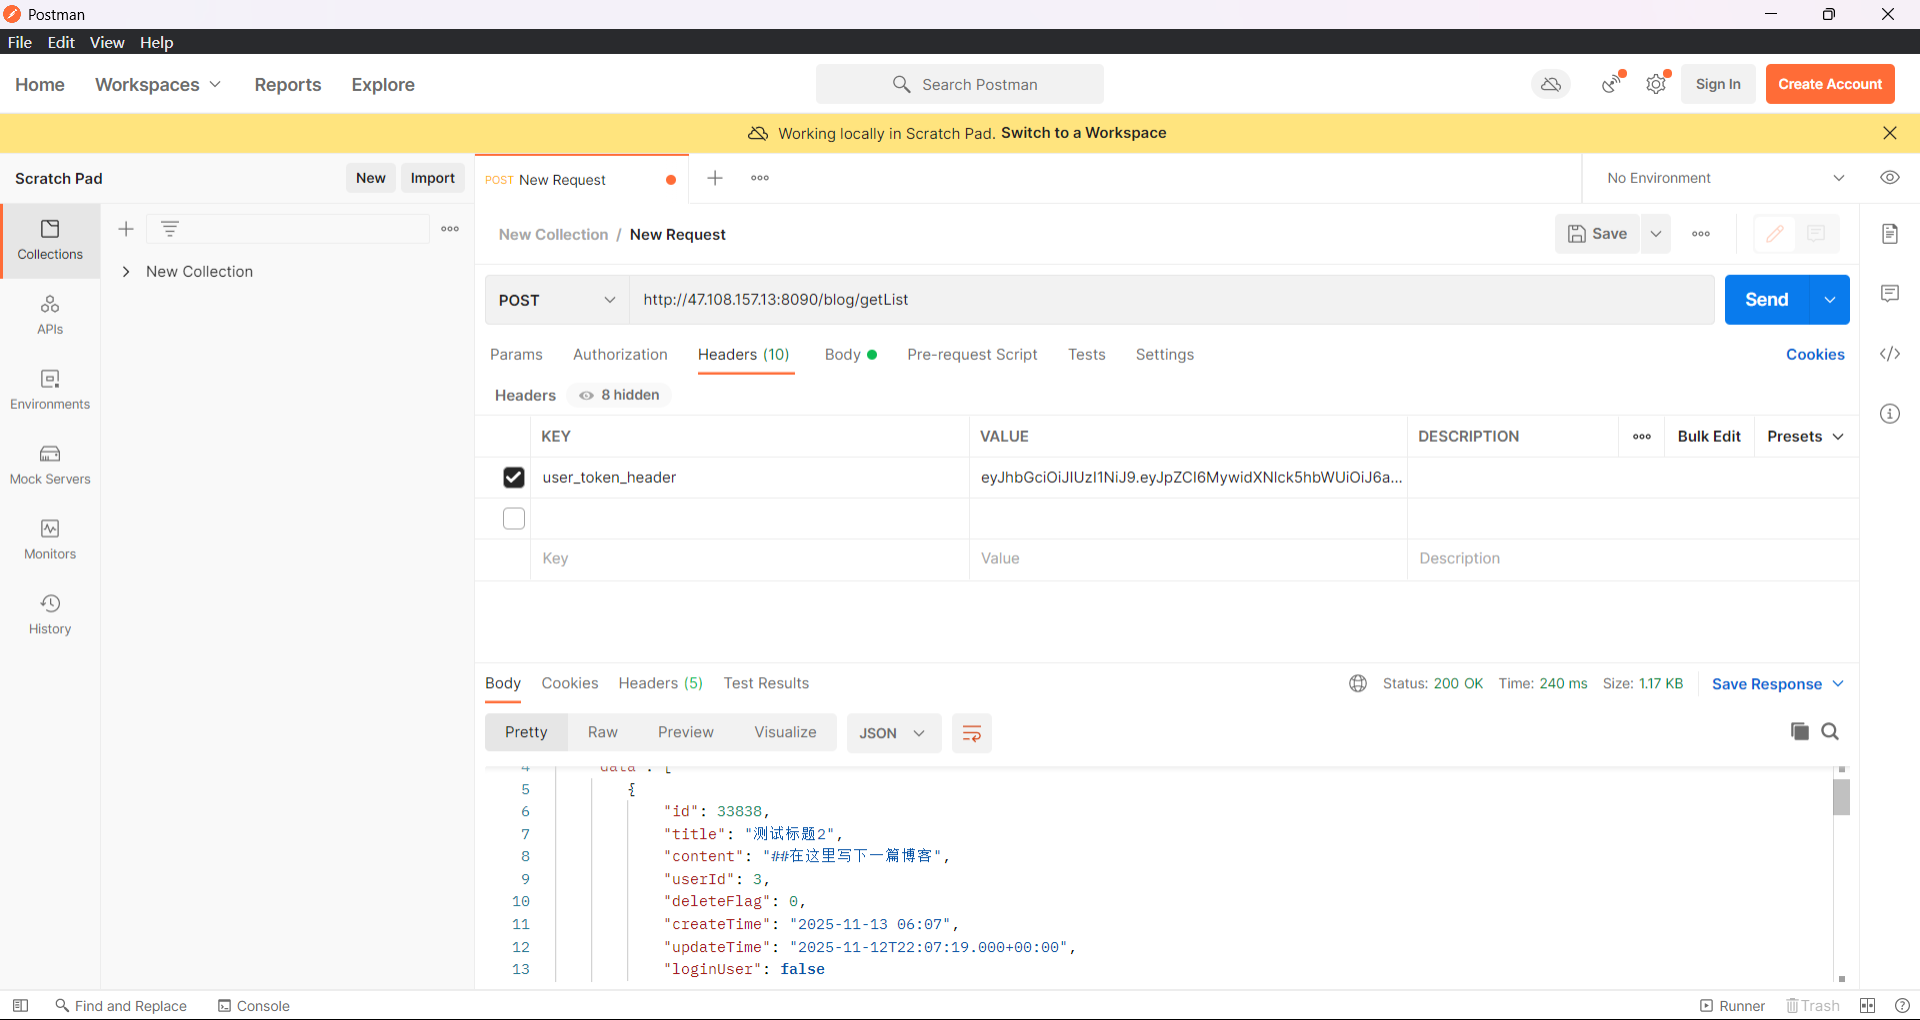Image resolution: width=1920 pixels, height=1020 pixels.
Task: Expand the Send options arrow
Action: coord(1830,300)
